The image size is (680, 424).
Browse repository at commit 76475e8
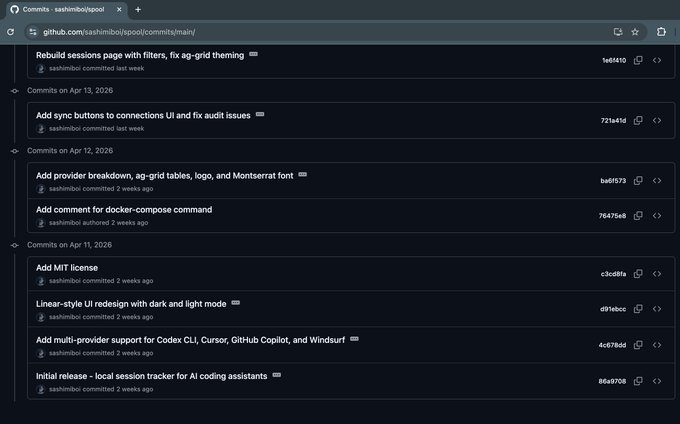point(657,215)
